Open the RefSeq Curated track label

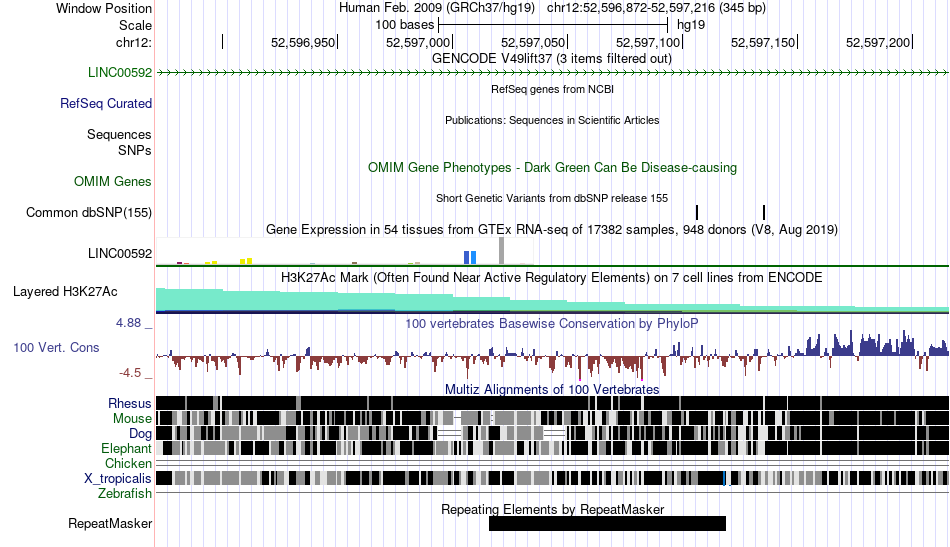point(105,104)
